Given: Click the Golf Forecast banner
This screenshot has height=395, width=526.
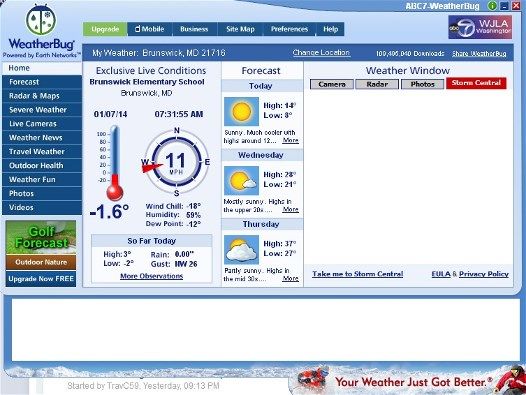Looking at the screenshot, I should point(41,237).
